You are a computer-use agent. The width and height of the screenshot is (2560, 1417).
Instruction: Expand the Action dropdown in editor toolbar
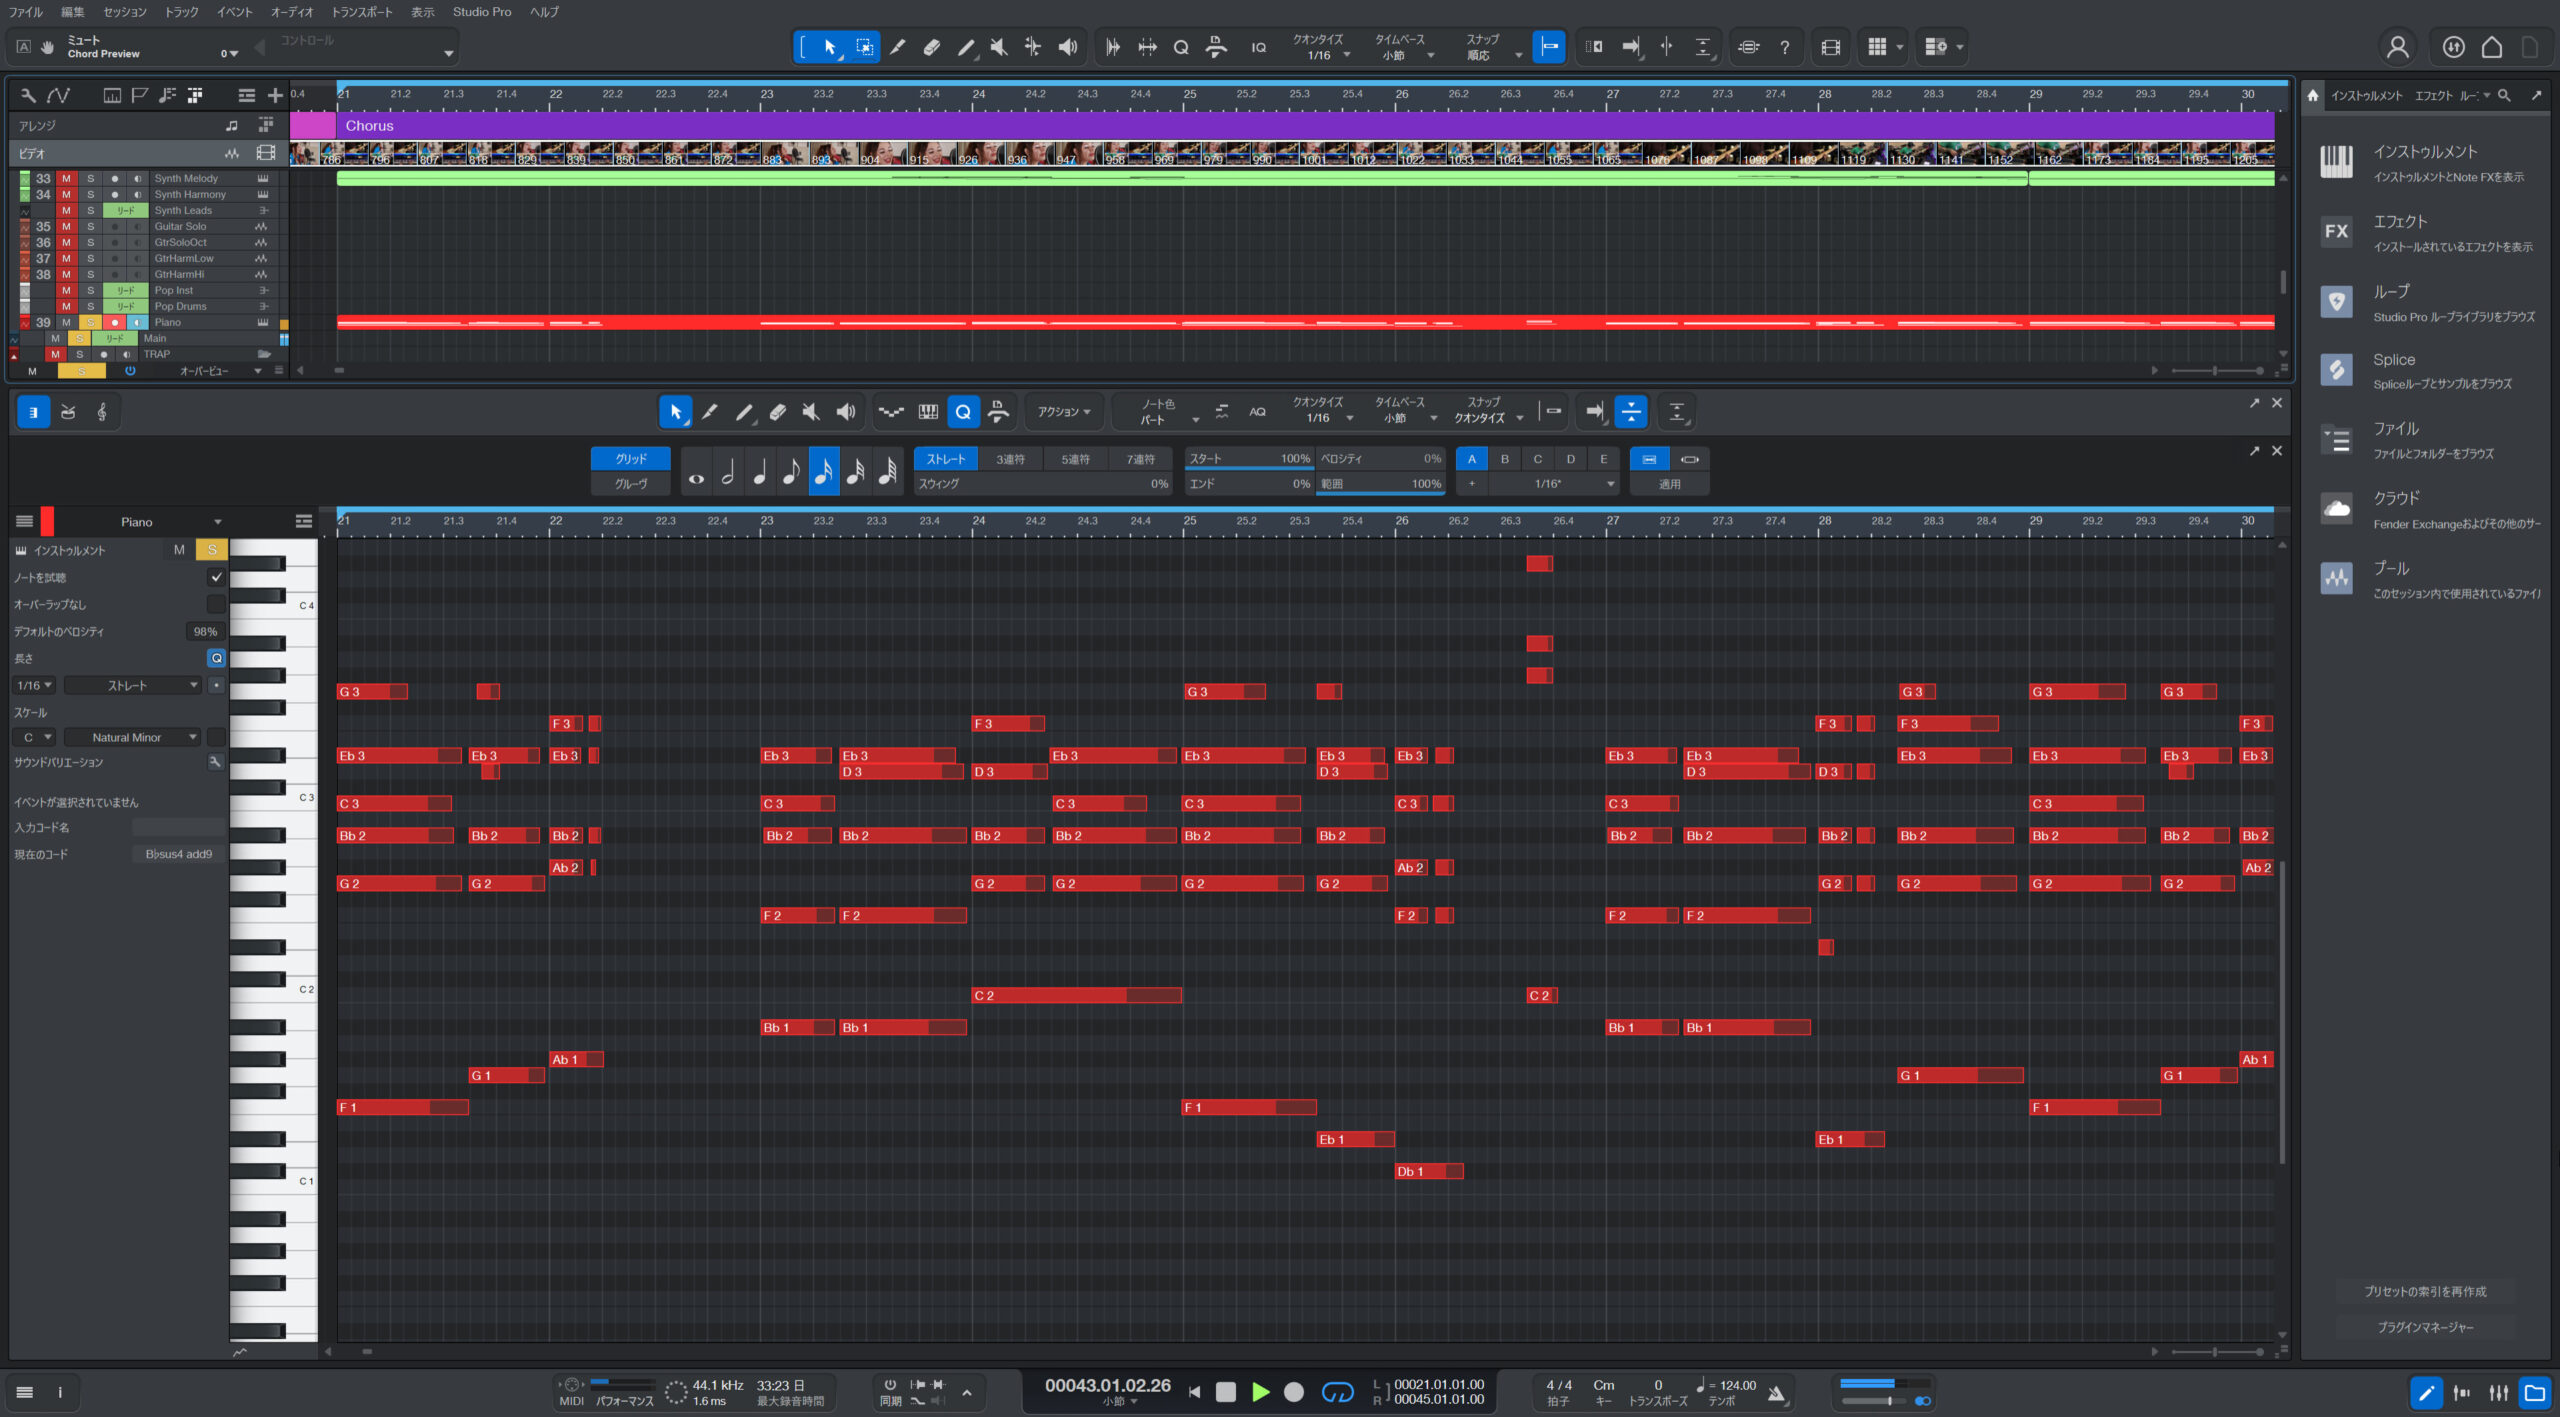tap(1063, 412)
